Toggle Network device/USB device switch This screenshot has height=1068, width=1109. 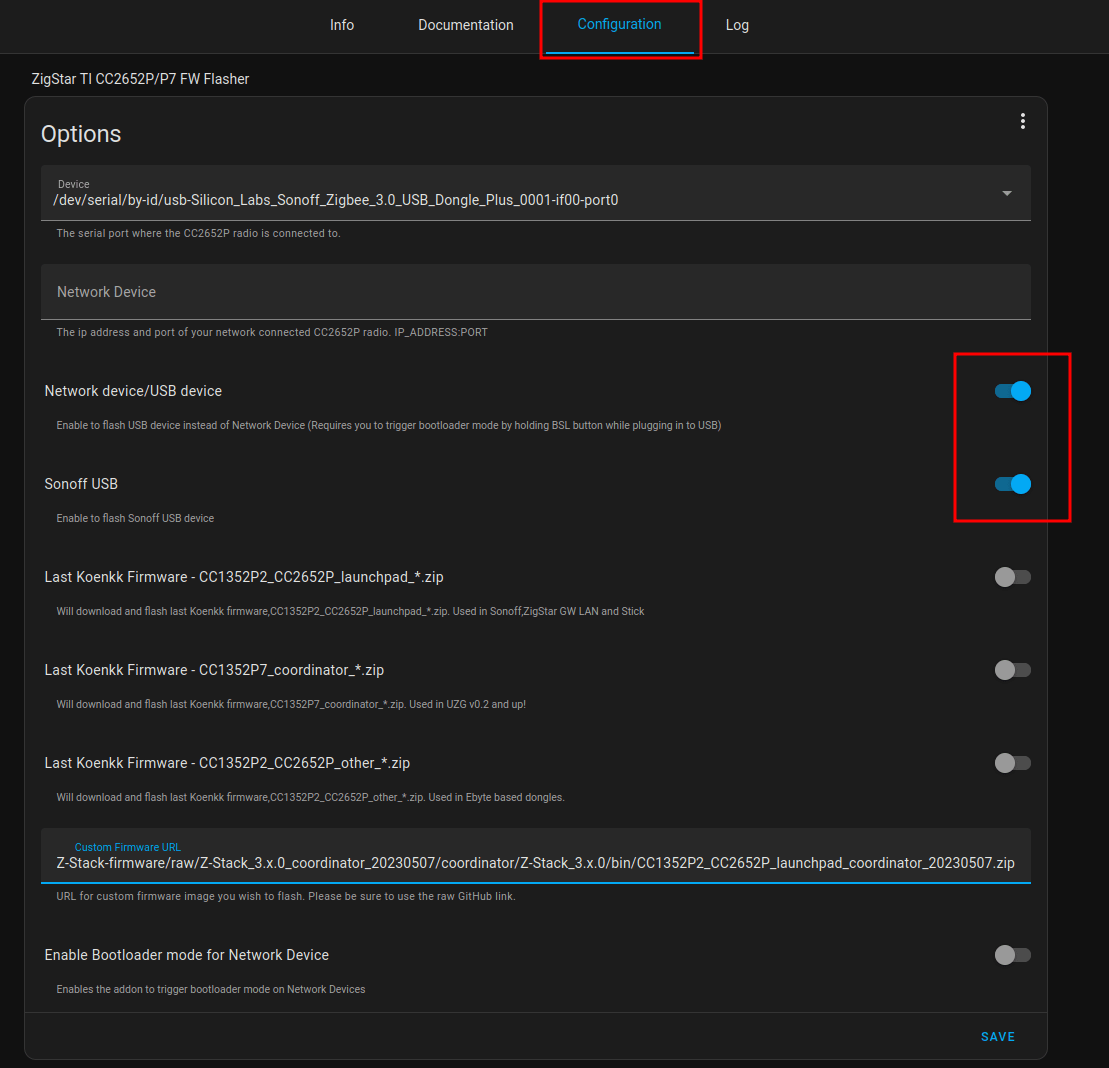(x=1012, y=391)
